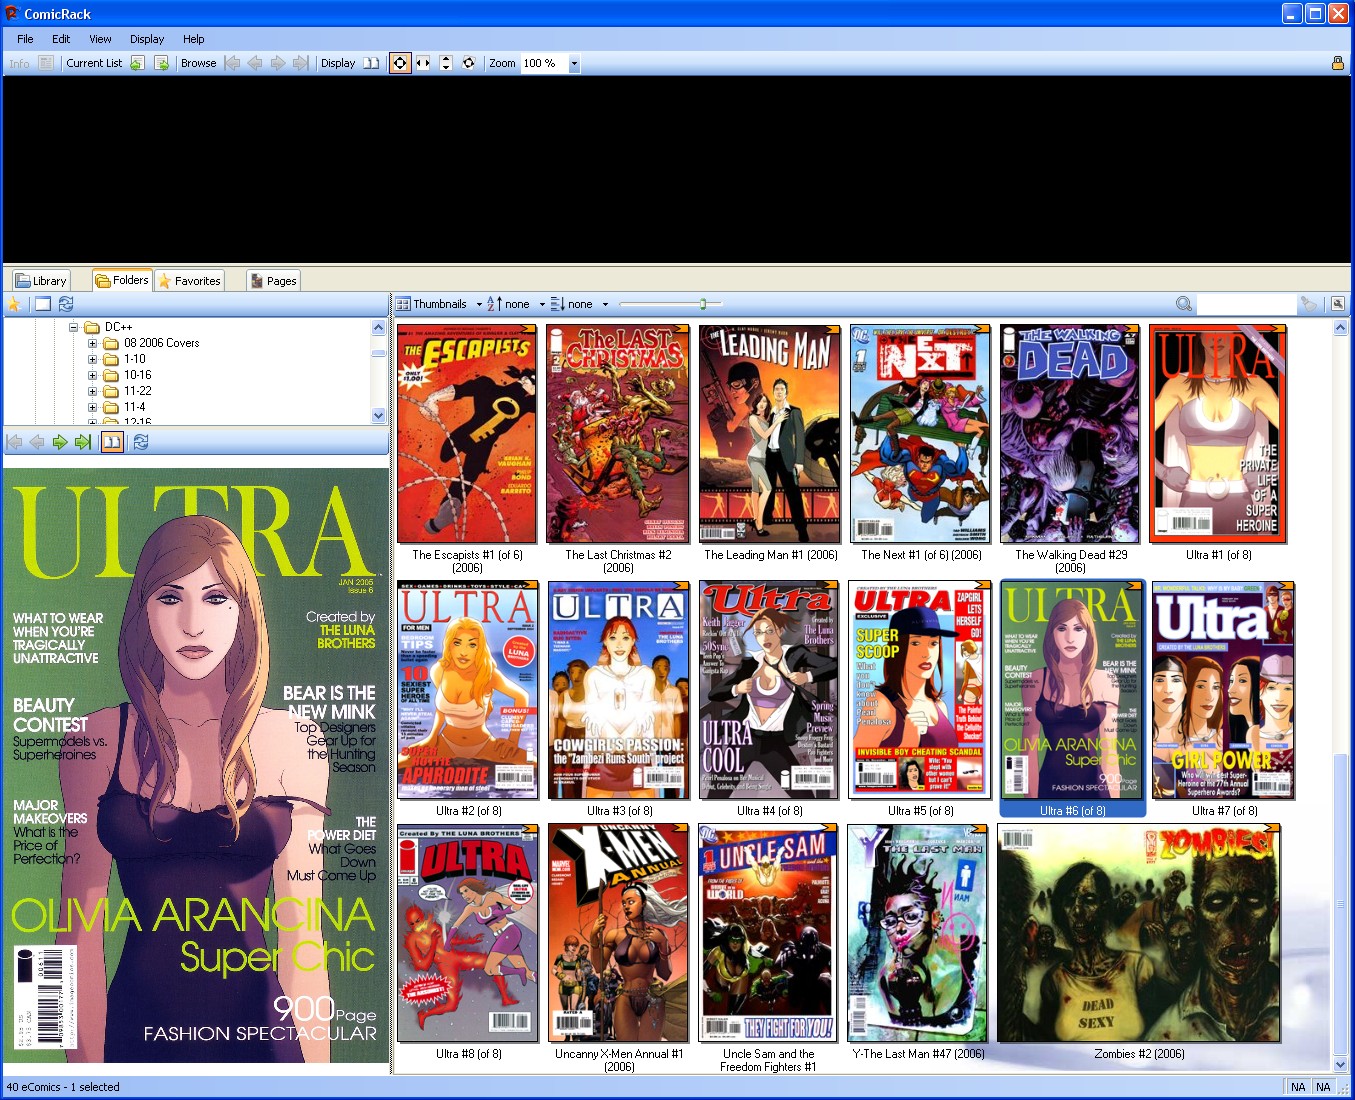The height and width of the screenshot is (1100, 1355).
Task: Expand the 1-10 folder
Action: [92, 359]
